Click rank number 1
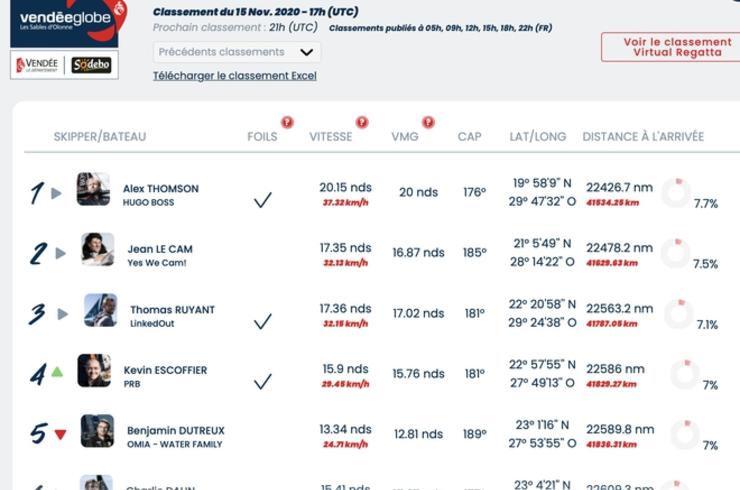The image size is (740, 490). pos(38,194)
